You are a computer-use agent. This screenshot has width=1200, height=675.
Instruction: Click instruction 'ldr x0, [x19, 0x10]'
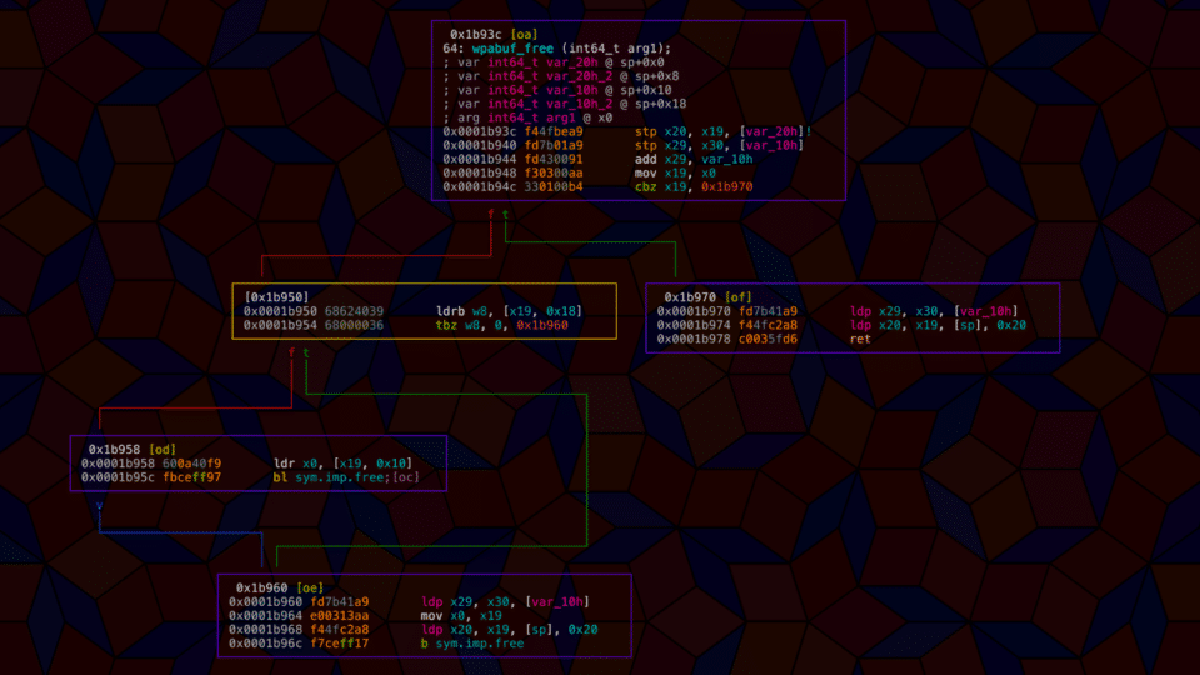click(342, 463)
